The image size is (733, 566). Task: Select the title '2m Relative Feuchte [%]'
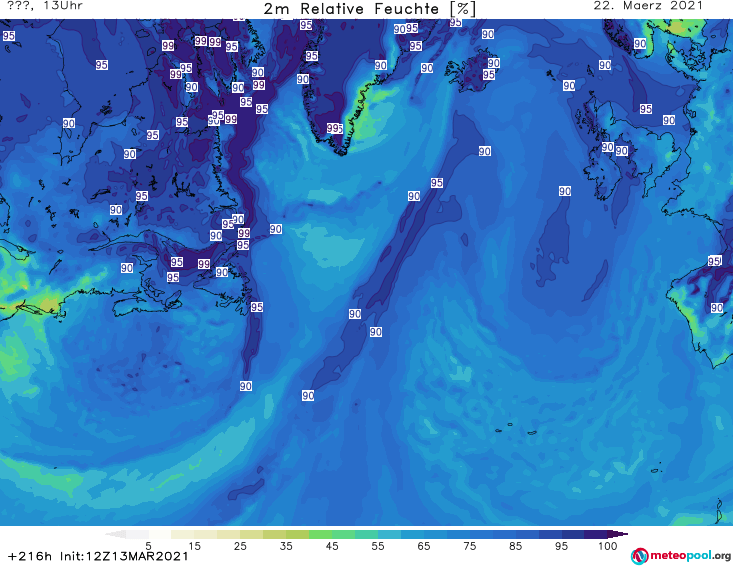tap(370, 9)
